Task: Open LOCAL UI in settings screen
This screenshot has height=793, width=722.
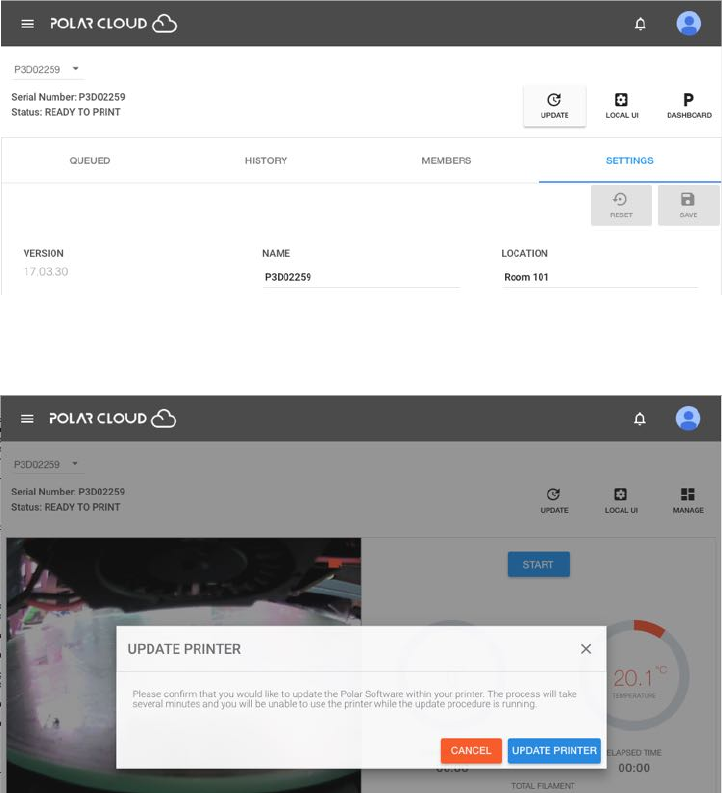Action: [x=622, y=106]
